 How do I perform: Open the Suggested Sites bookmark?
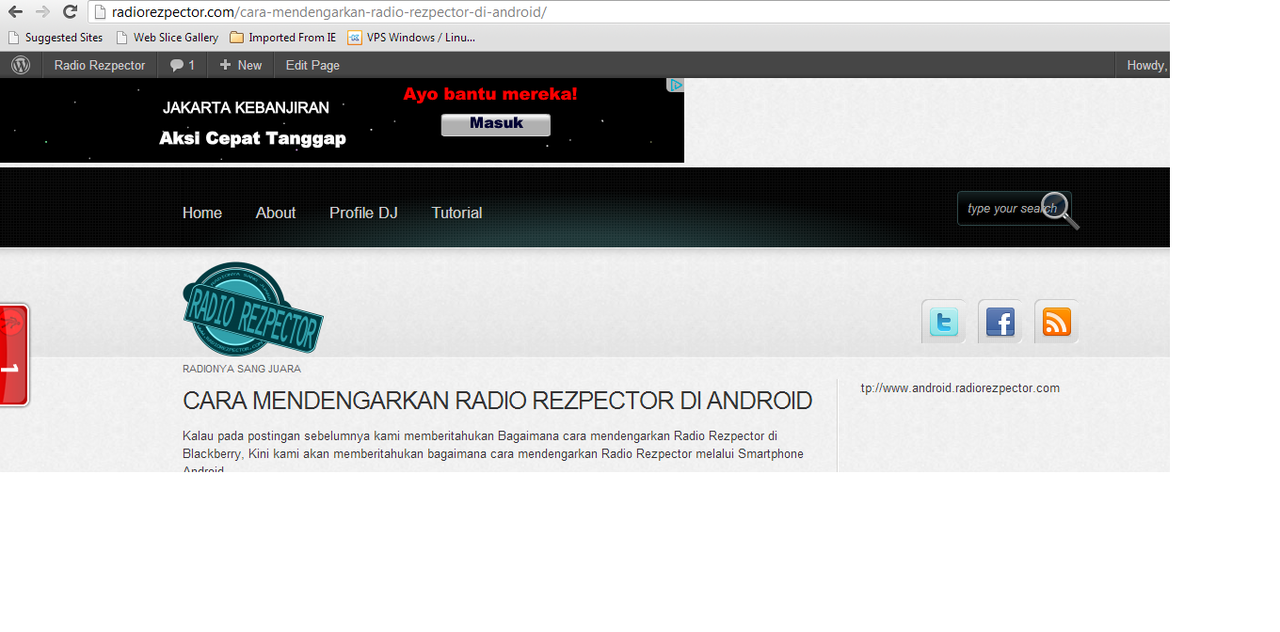tap(55, 38)
